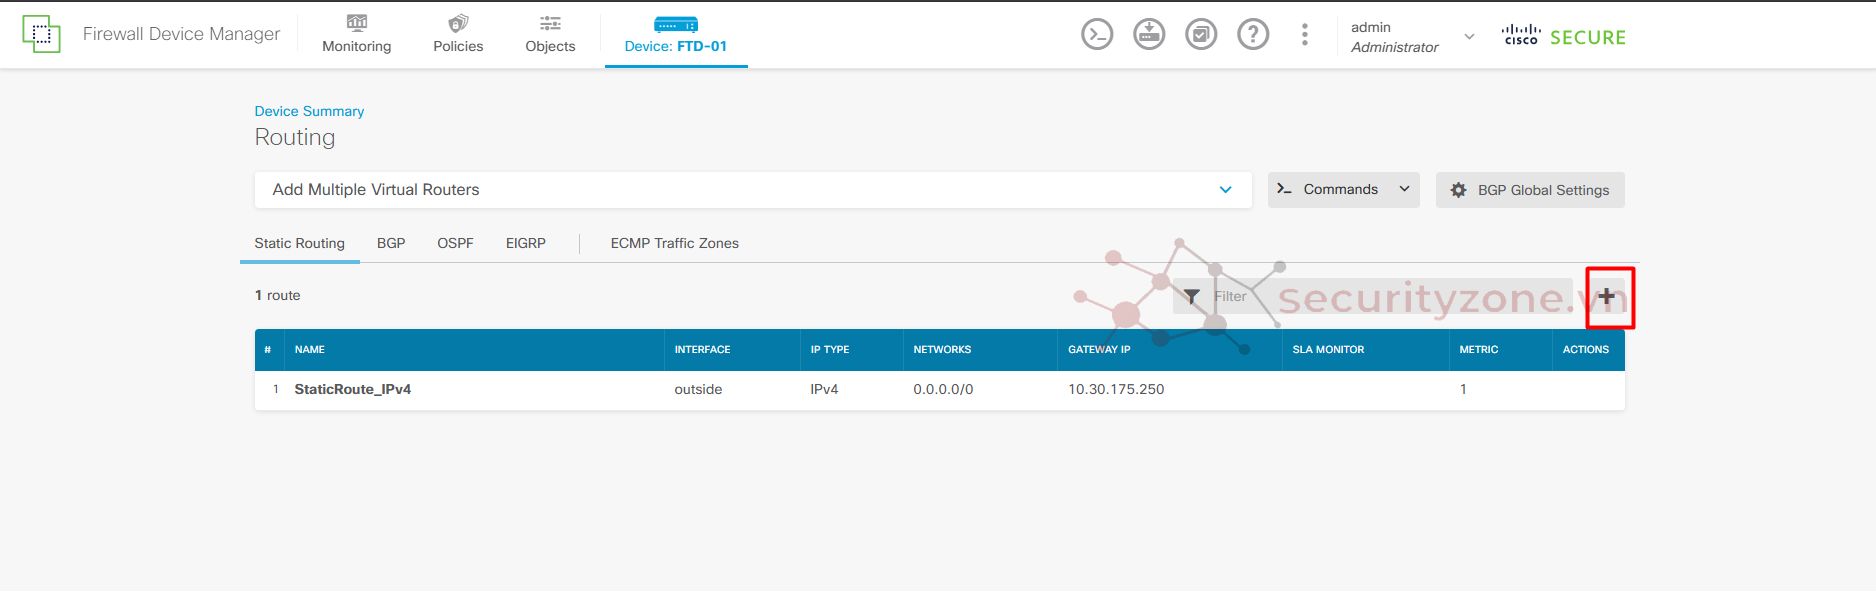Viewport: 1876px width, 591px height.
Task: Click the Firewall Device Manager logo icon
Action: pos(41,34)
